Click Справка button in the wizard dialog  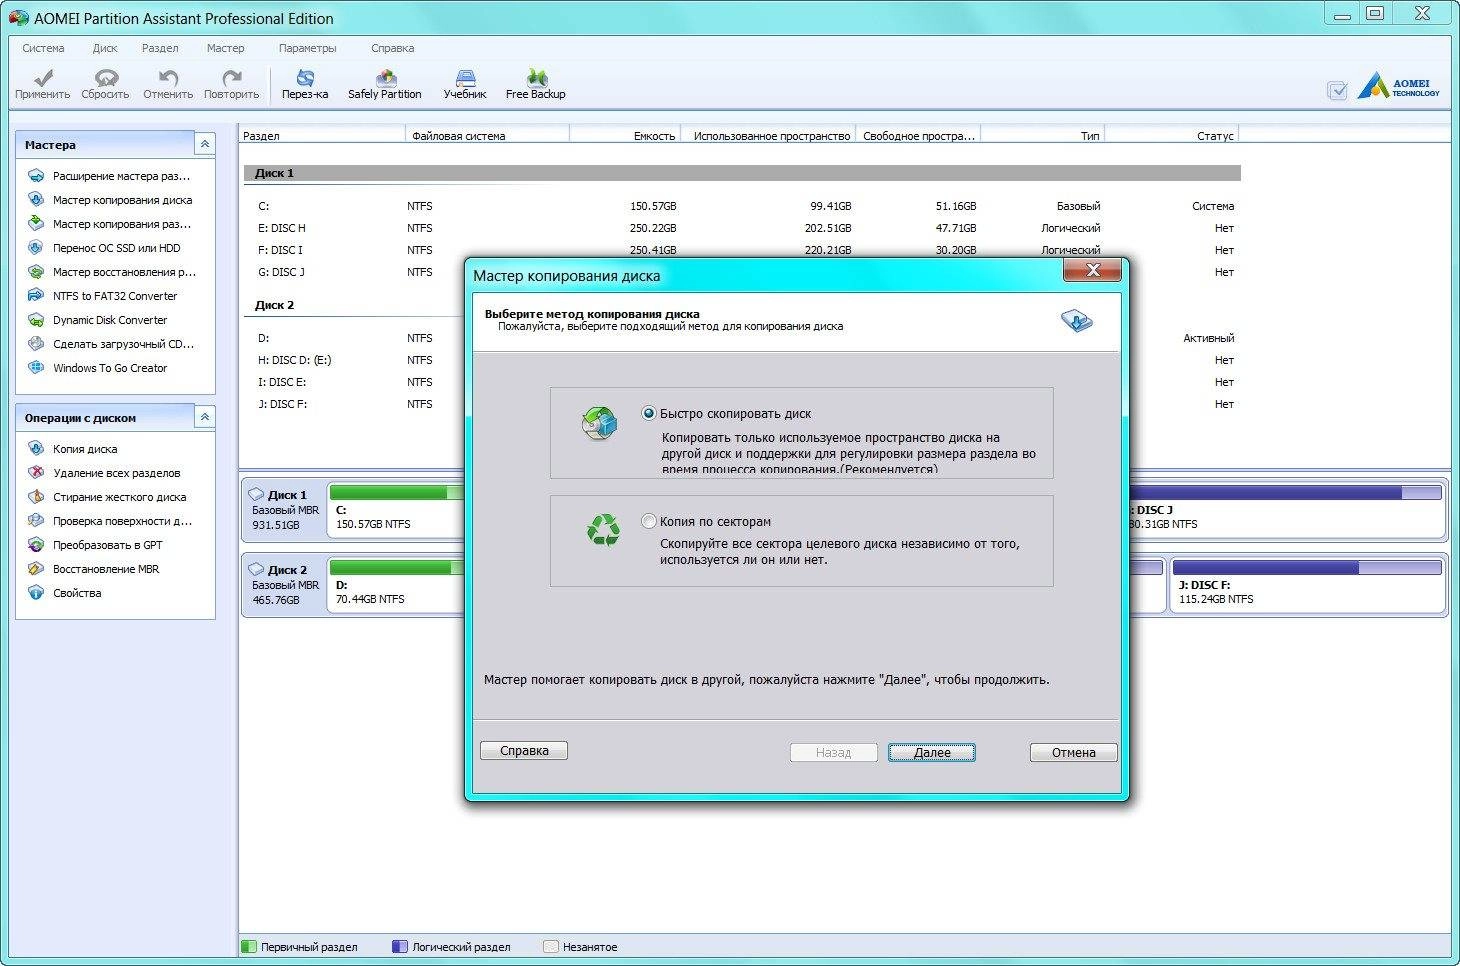pos(524,750)
